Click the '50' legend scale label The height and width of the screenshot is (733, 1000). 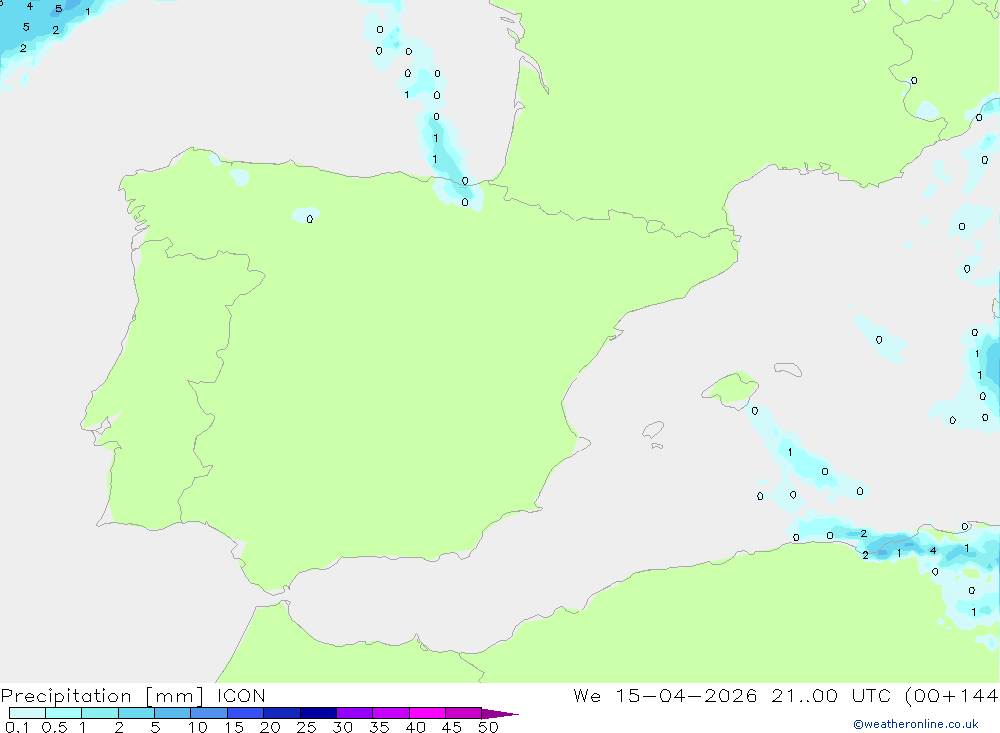click(489, 727)
